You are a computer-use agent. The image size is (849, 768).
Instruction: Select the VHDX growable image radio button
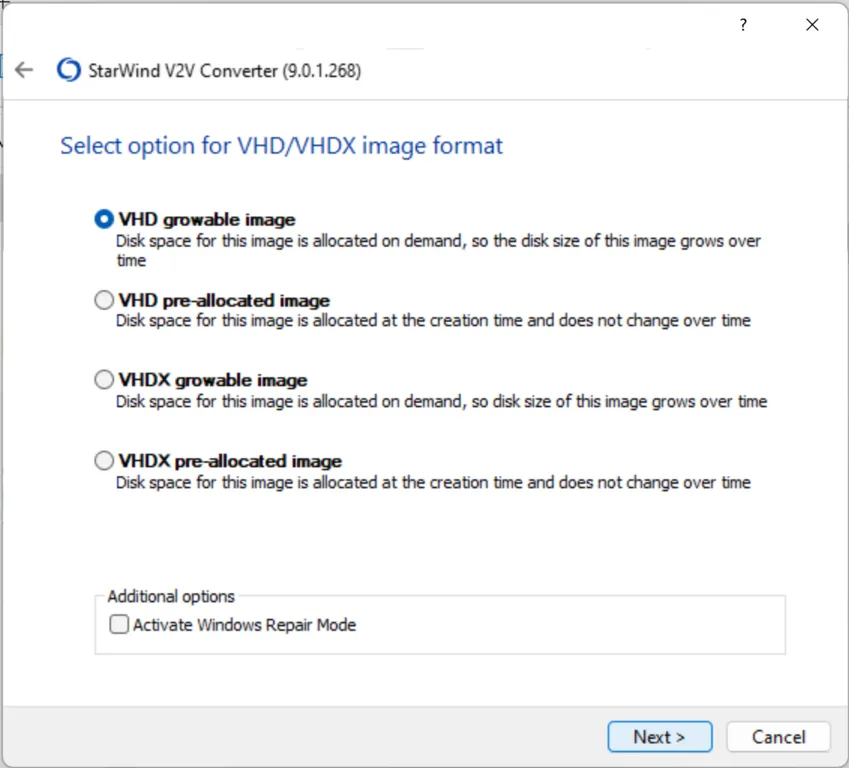tap(104, 379)
